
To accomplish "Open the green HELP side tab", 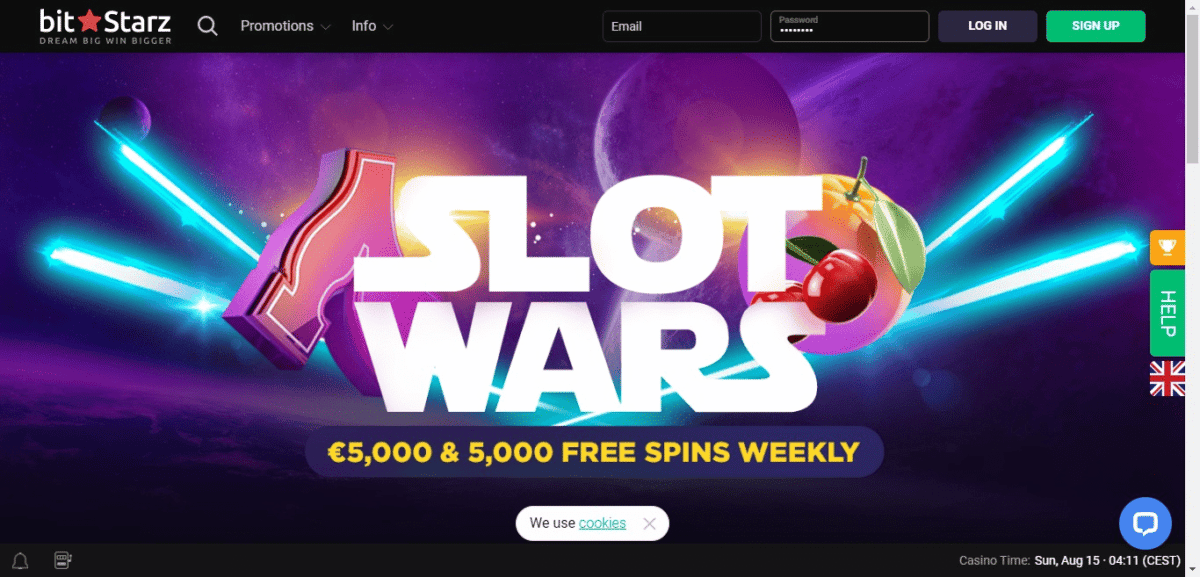I will tap(1167, 312).
